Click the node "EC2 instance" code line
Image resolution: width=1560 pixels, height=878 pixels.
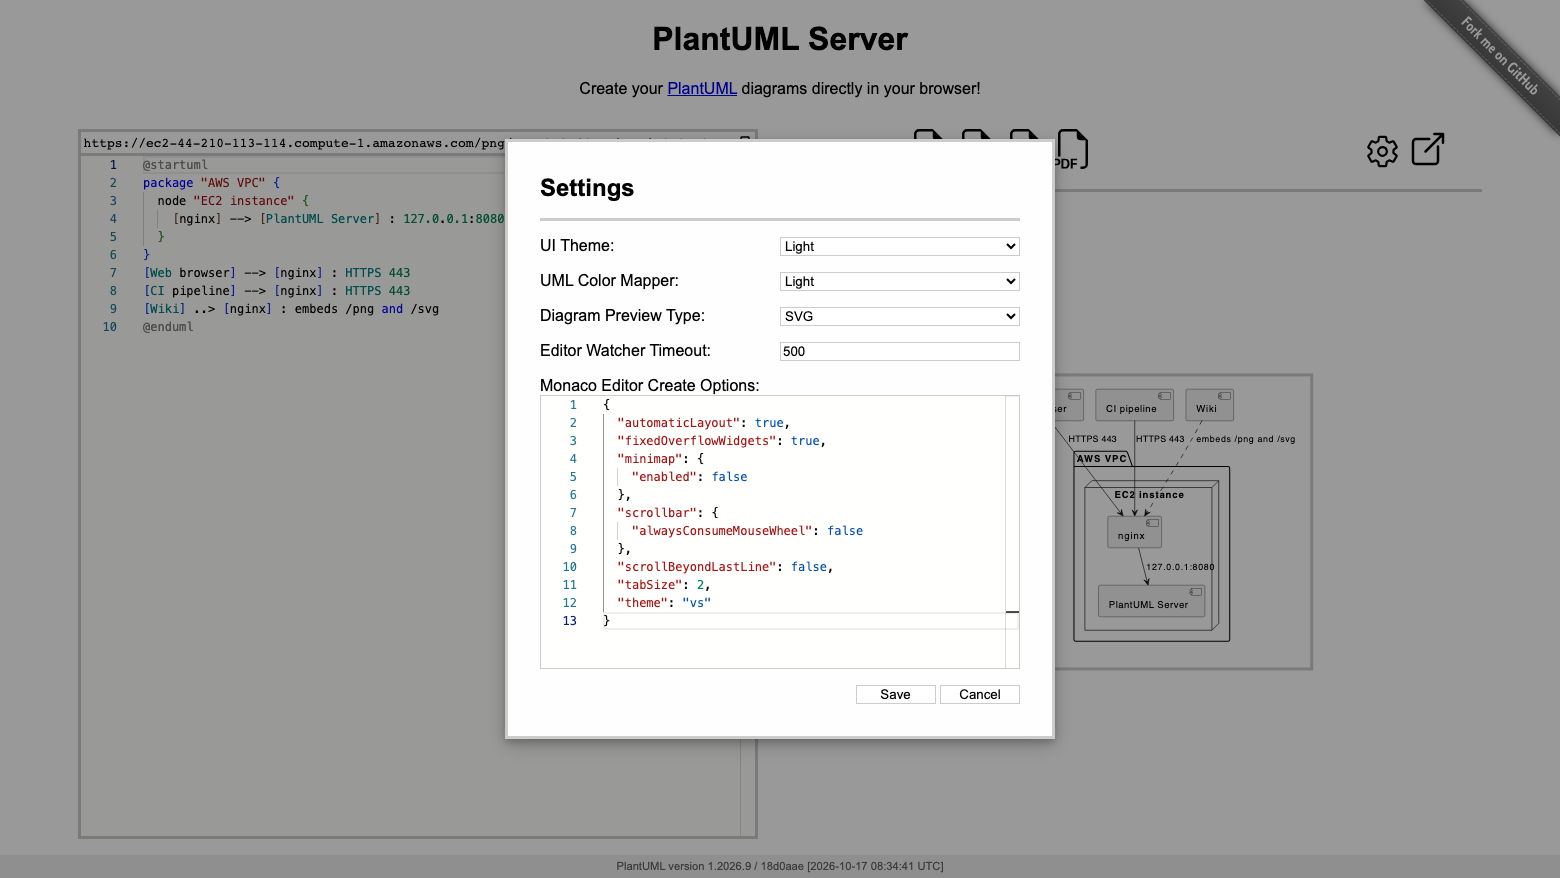233,201
